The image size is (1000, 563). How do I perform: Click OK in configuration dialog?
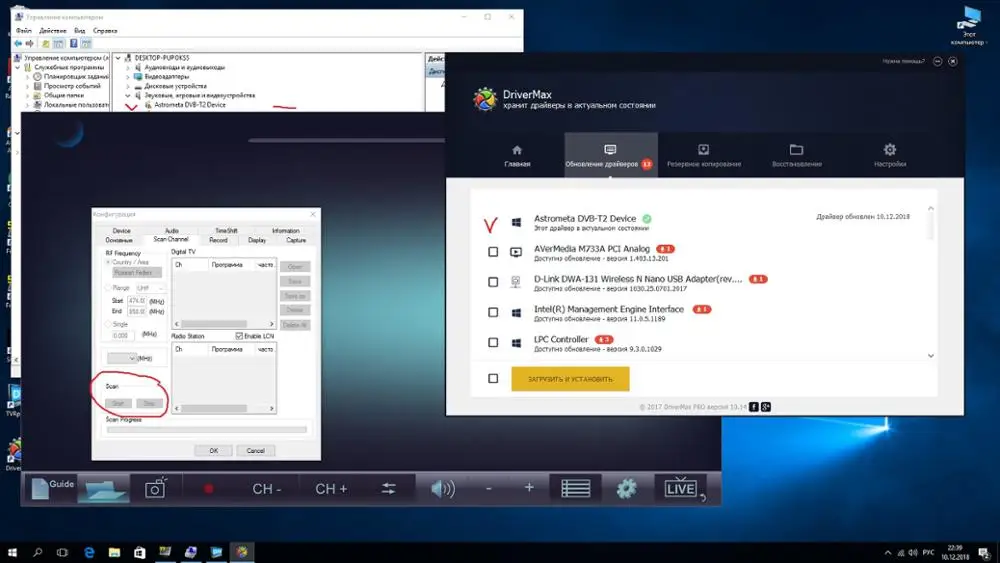coord(214,450)
